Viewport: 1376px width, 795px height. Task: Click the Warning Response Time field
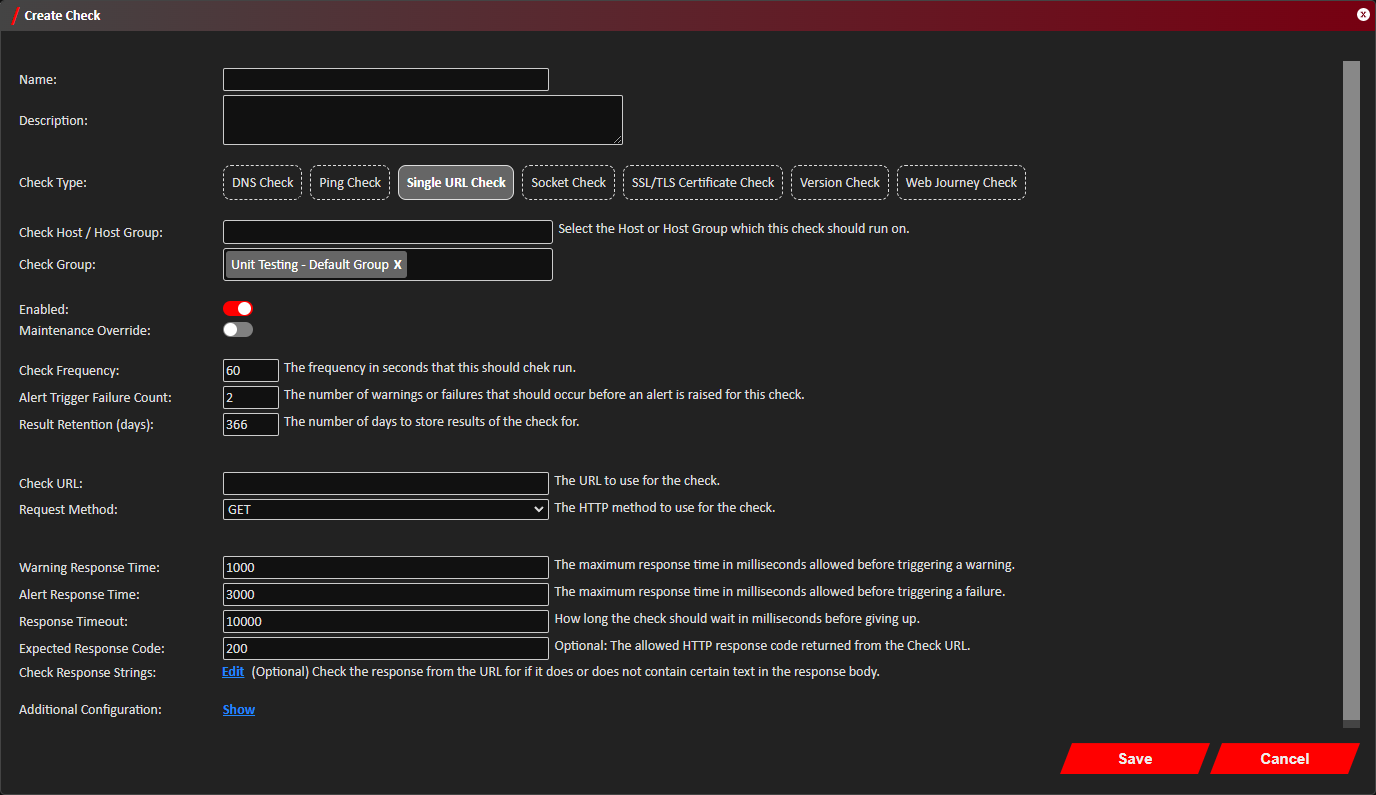tap(386, 567)
